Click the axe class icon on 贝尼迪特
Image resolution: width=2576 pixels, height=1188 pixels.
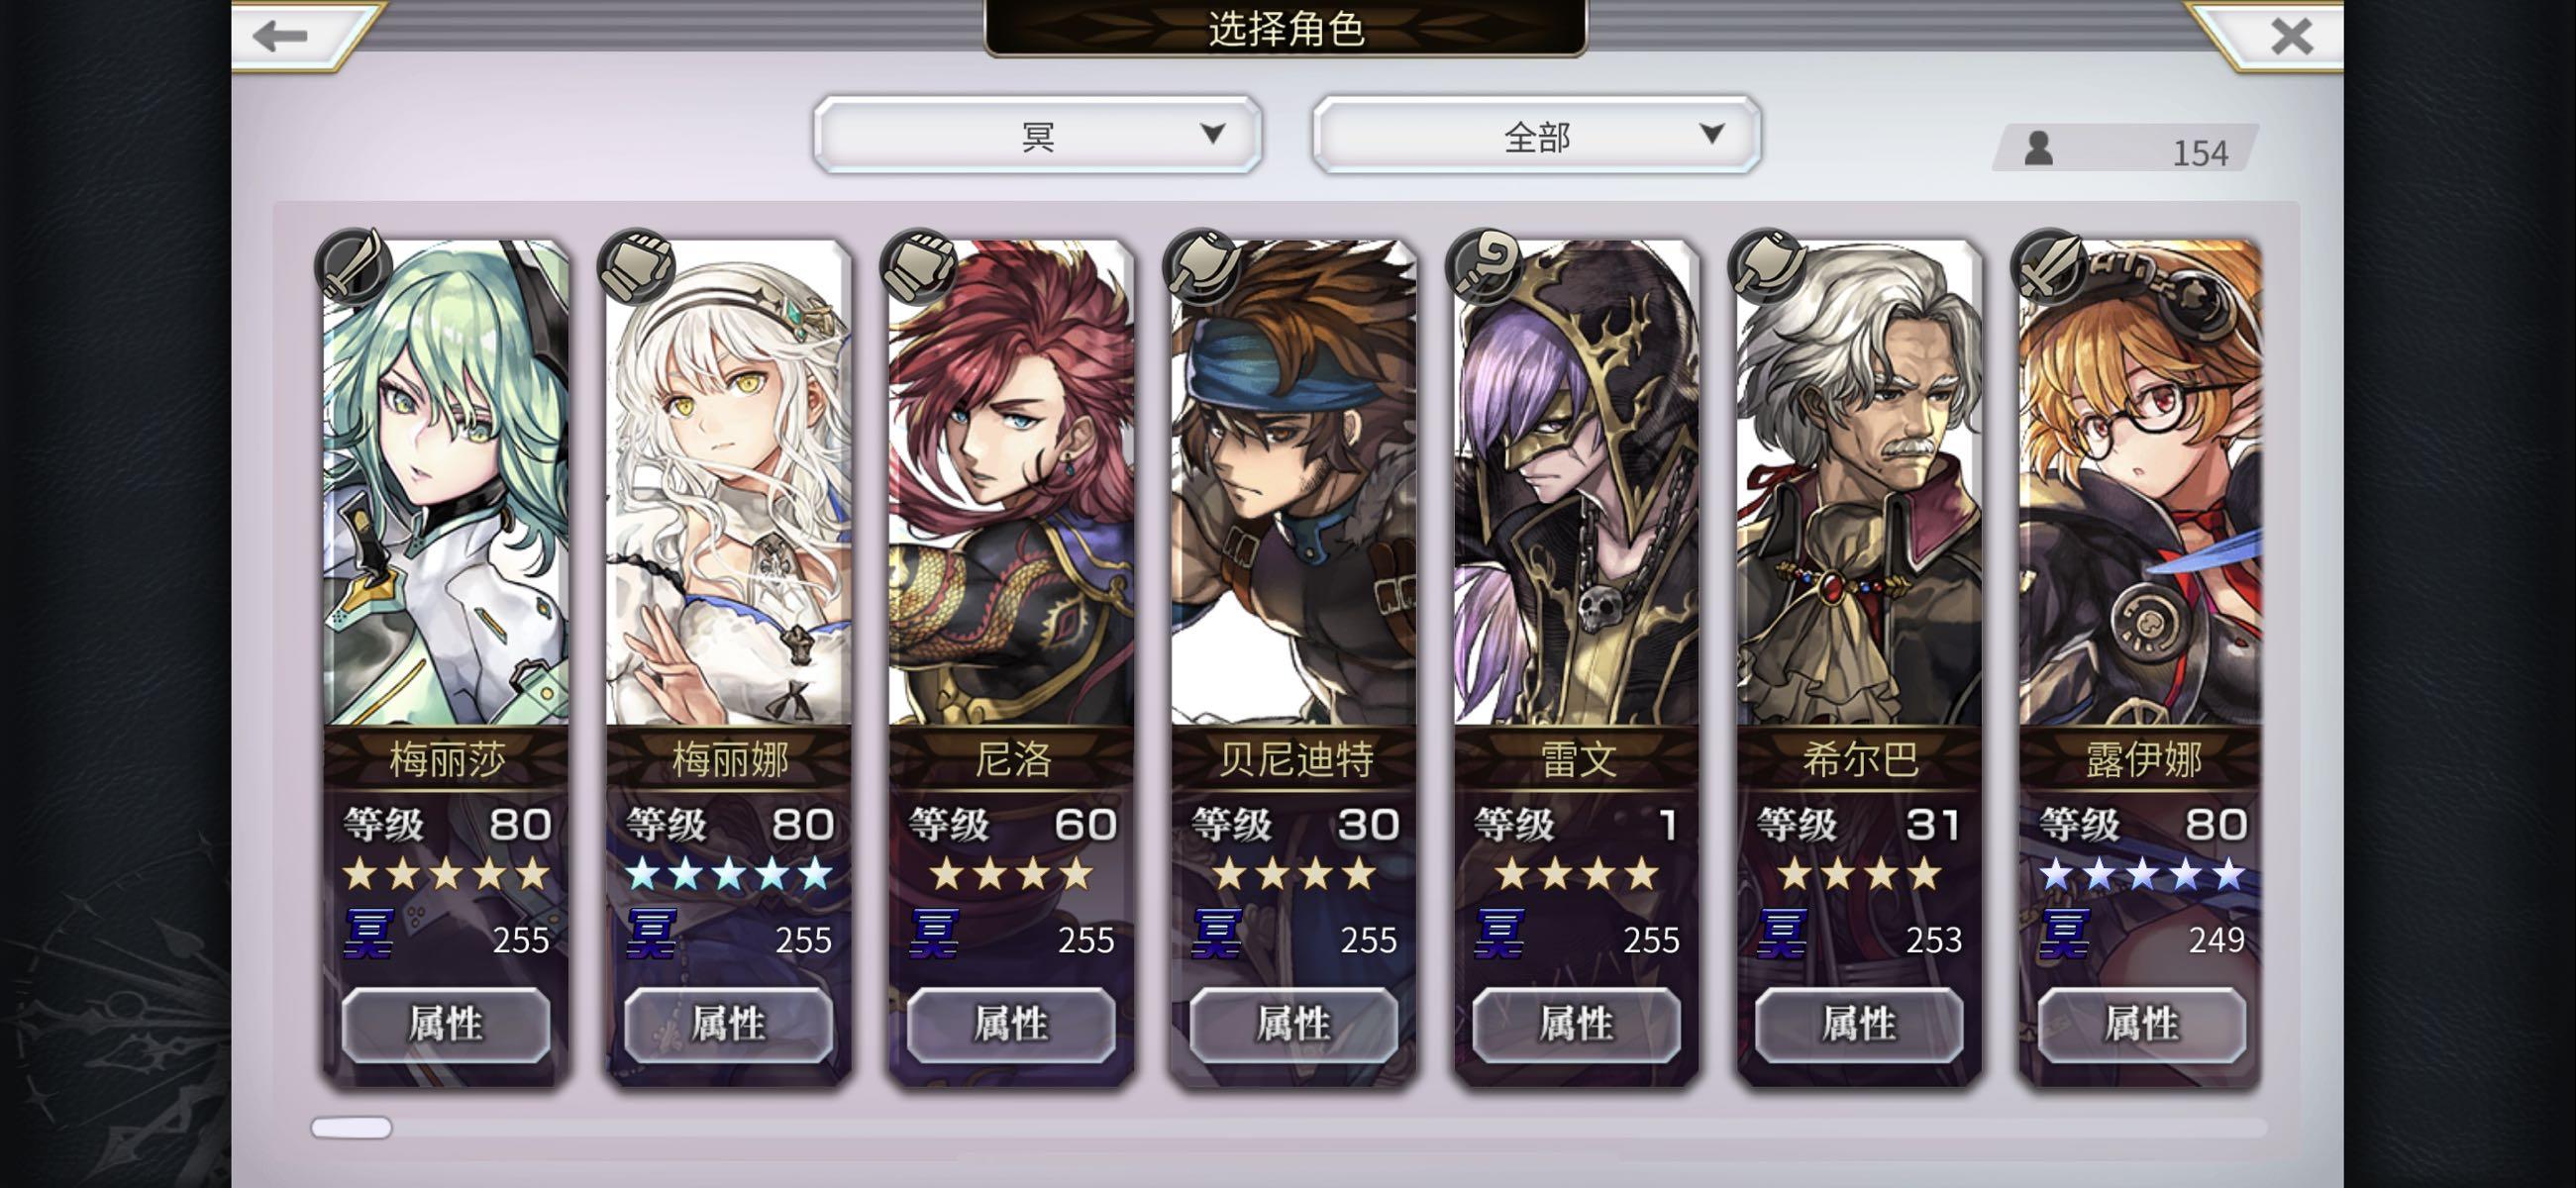(x=1201, y=266)
